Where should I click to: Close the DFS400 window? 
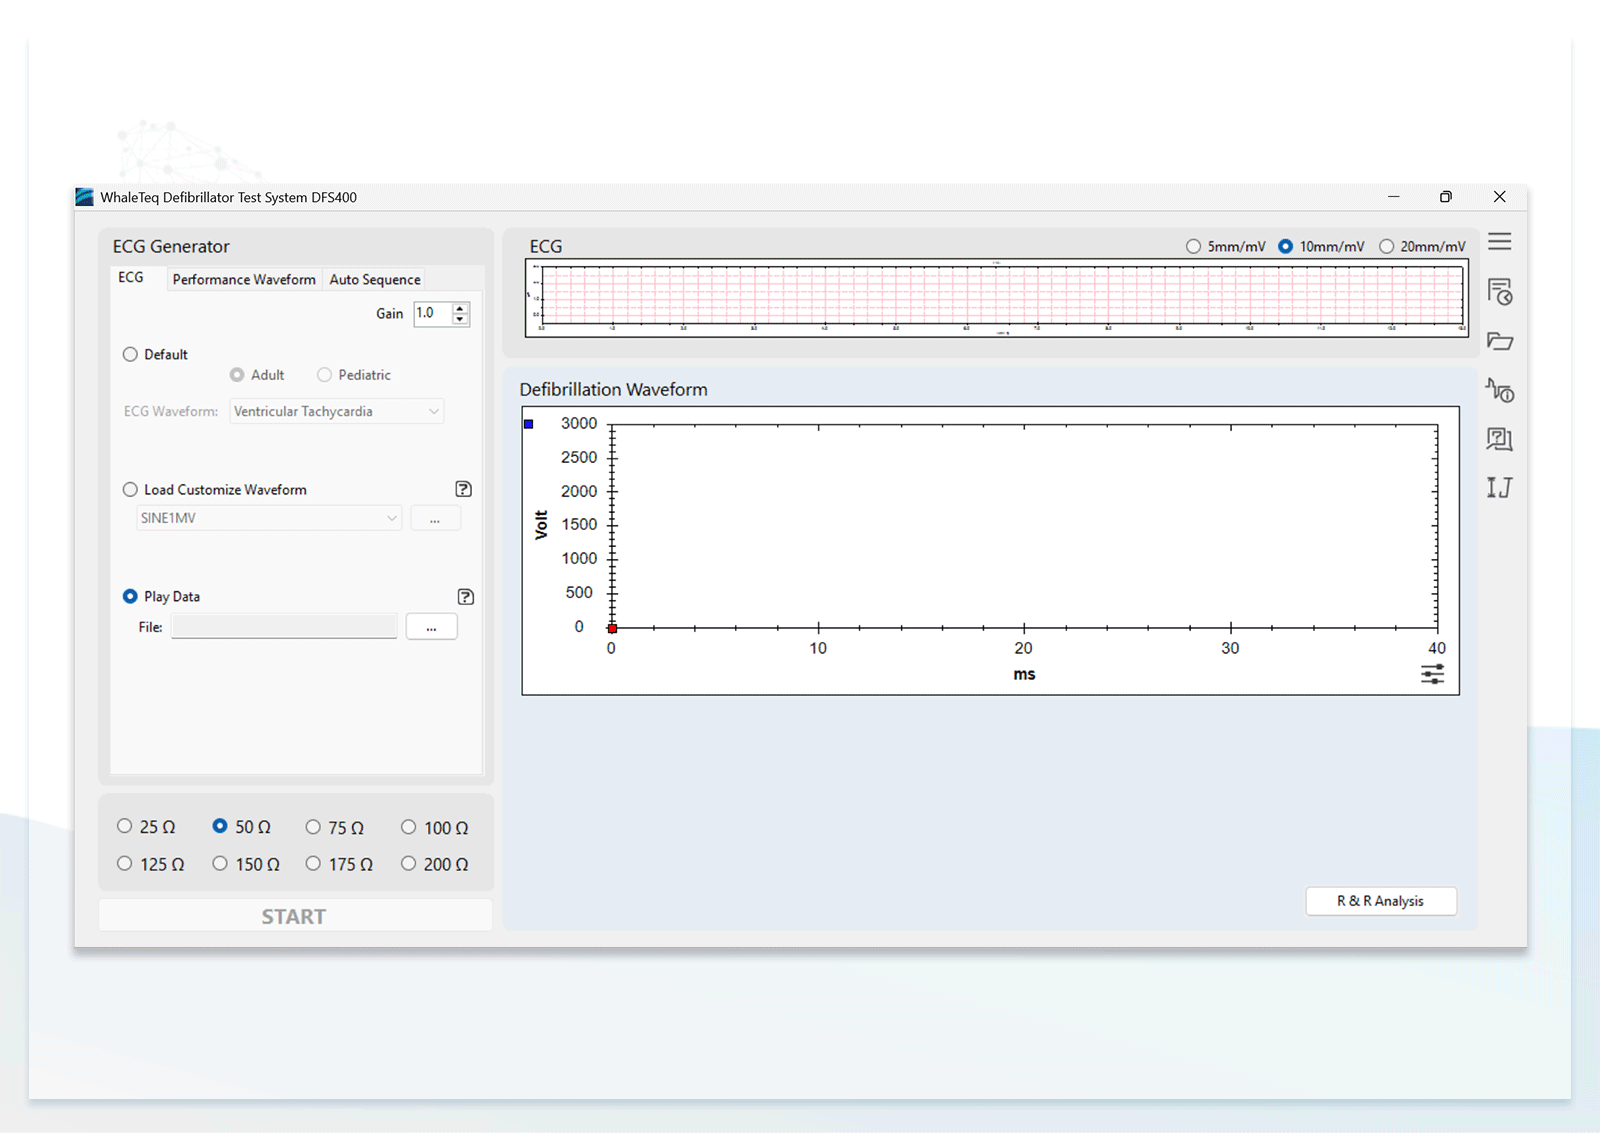click(x=1499, y=197)
